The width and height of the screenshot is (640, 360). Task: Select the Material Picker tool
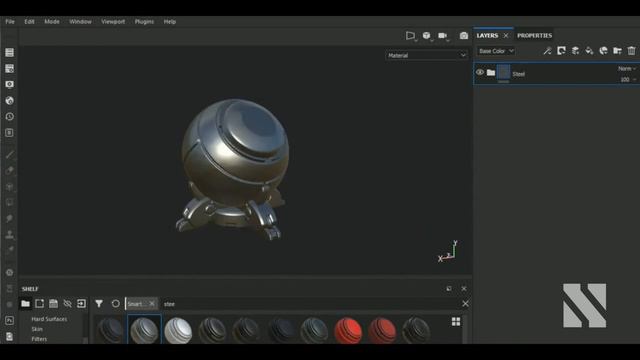[9, 250]
